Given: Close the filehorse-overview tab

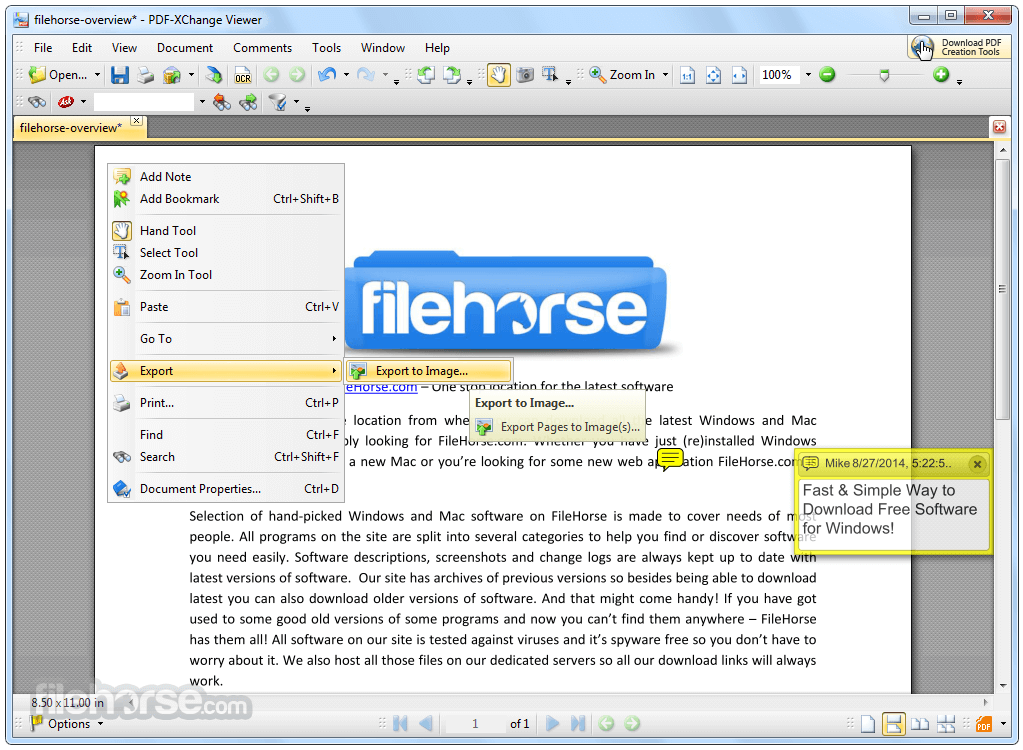Looking at the screenshot, I should point(136,121).
